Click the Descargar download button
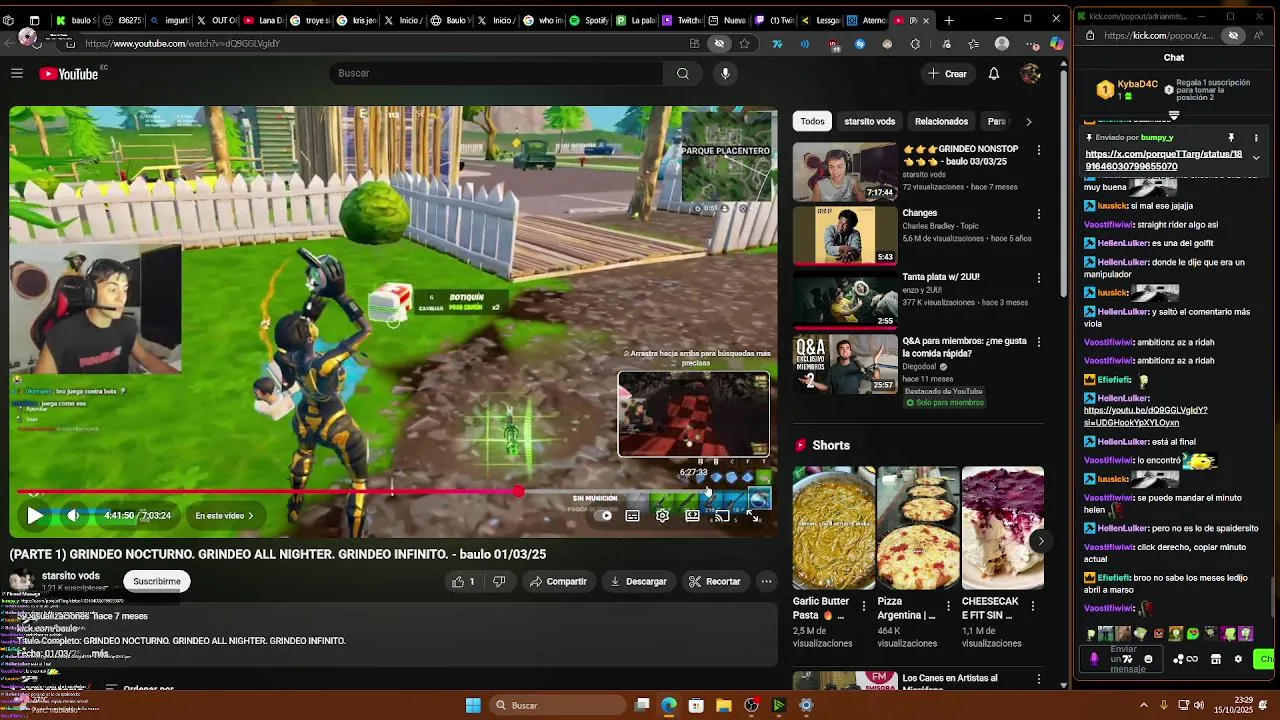 click(x=638, y=581)
